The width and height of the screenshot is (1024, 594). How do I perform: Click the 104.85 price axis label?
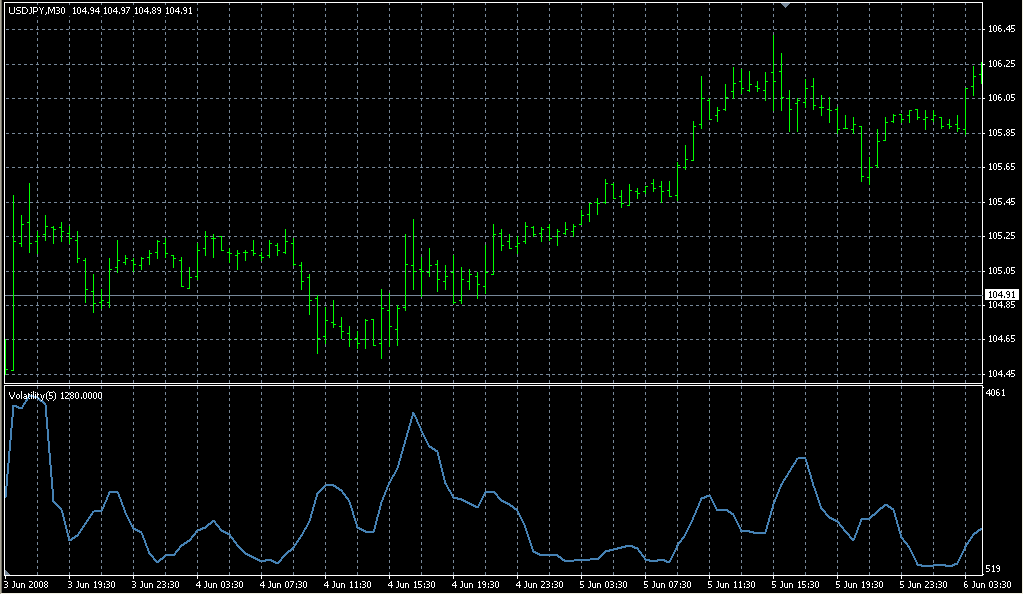pyautogui.click(x=1001, y=305)
